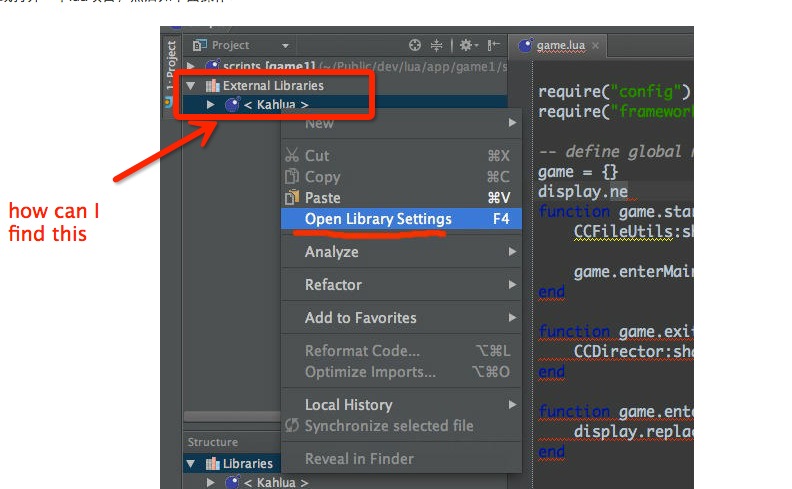This screenshot has width=792, height=489.
Task: Open the Analyze submenu
Action: [x=401, y=252]
